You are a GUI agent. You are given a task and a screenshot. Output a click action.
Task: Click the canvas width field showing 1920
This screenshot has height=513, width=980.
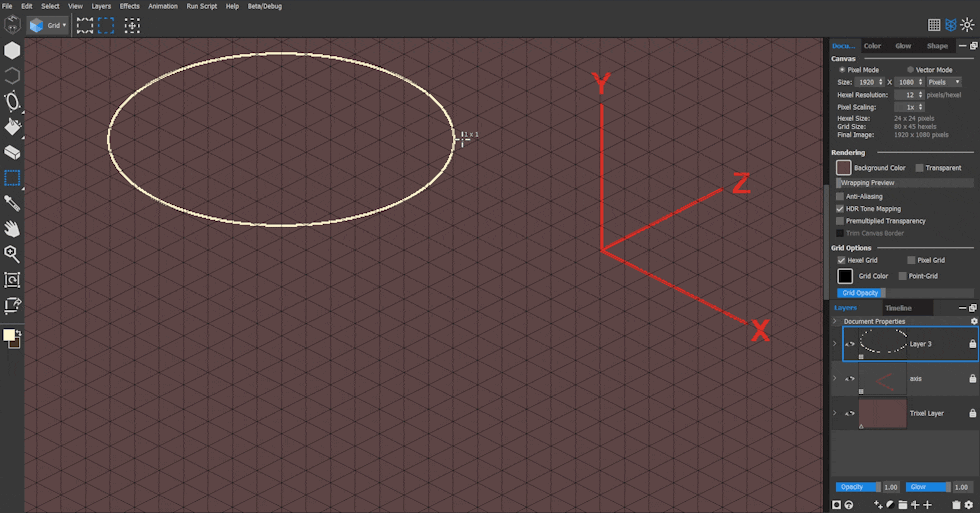pyautogui.click(x=866, y=82)
